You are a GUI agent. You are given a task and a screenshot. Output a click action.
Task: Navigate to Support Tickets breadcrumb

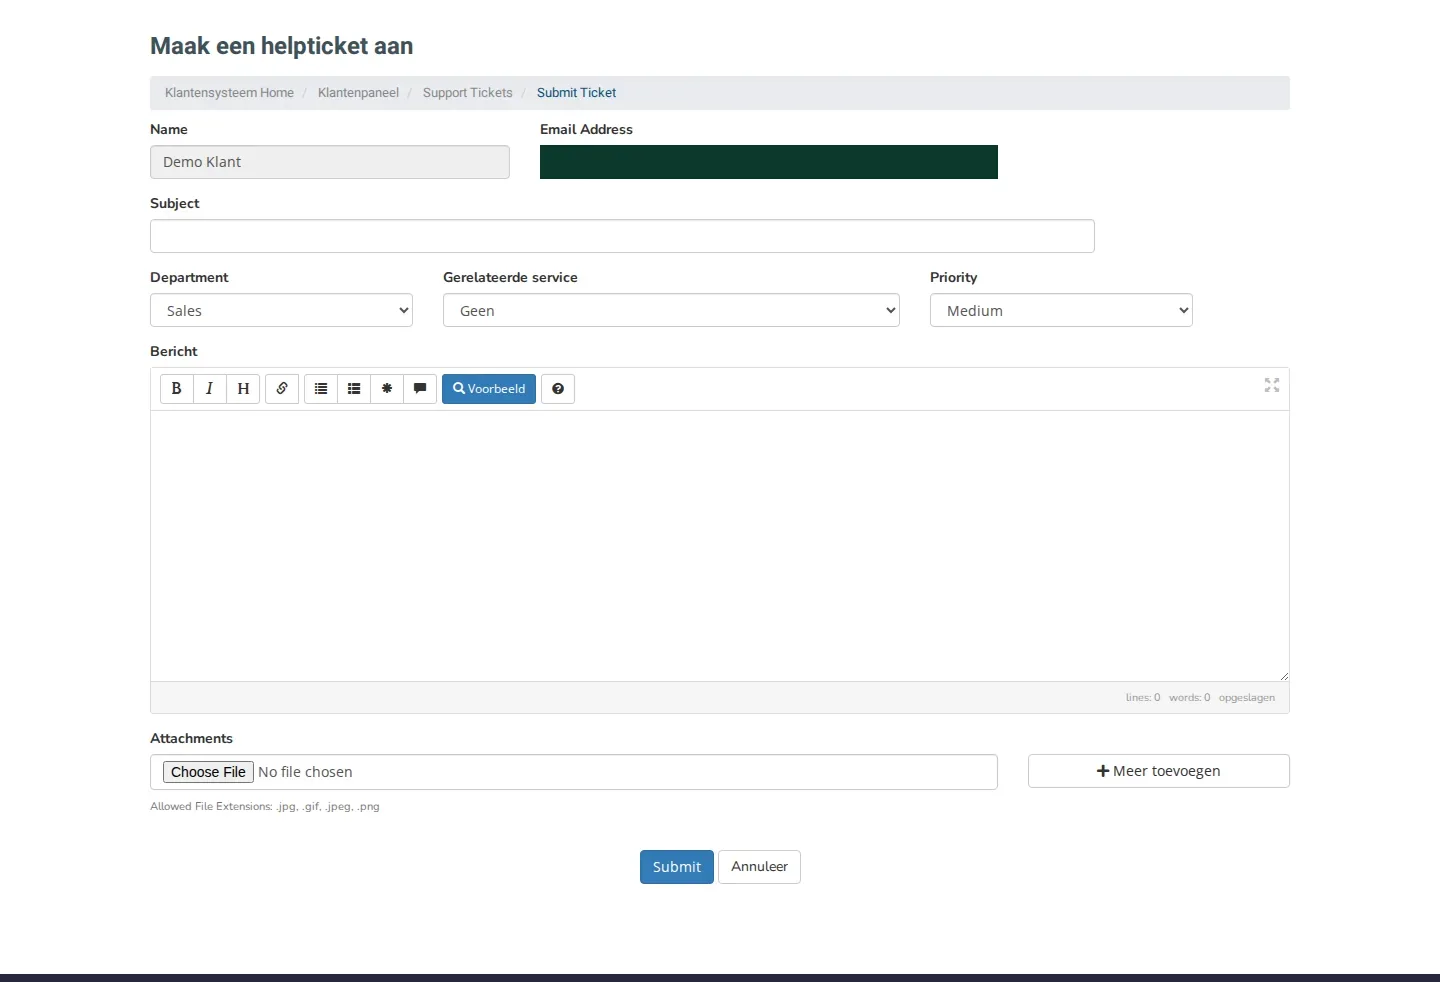pos(467,93)
